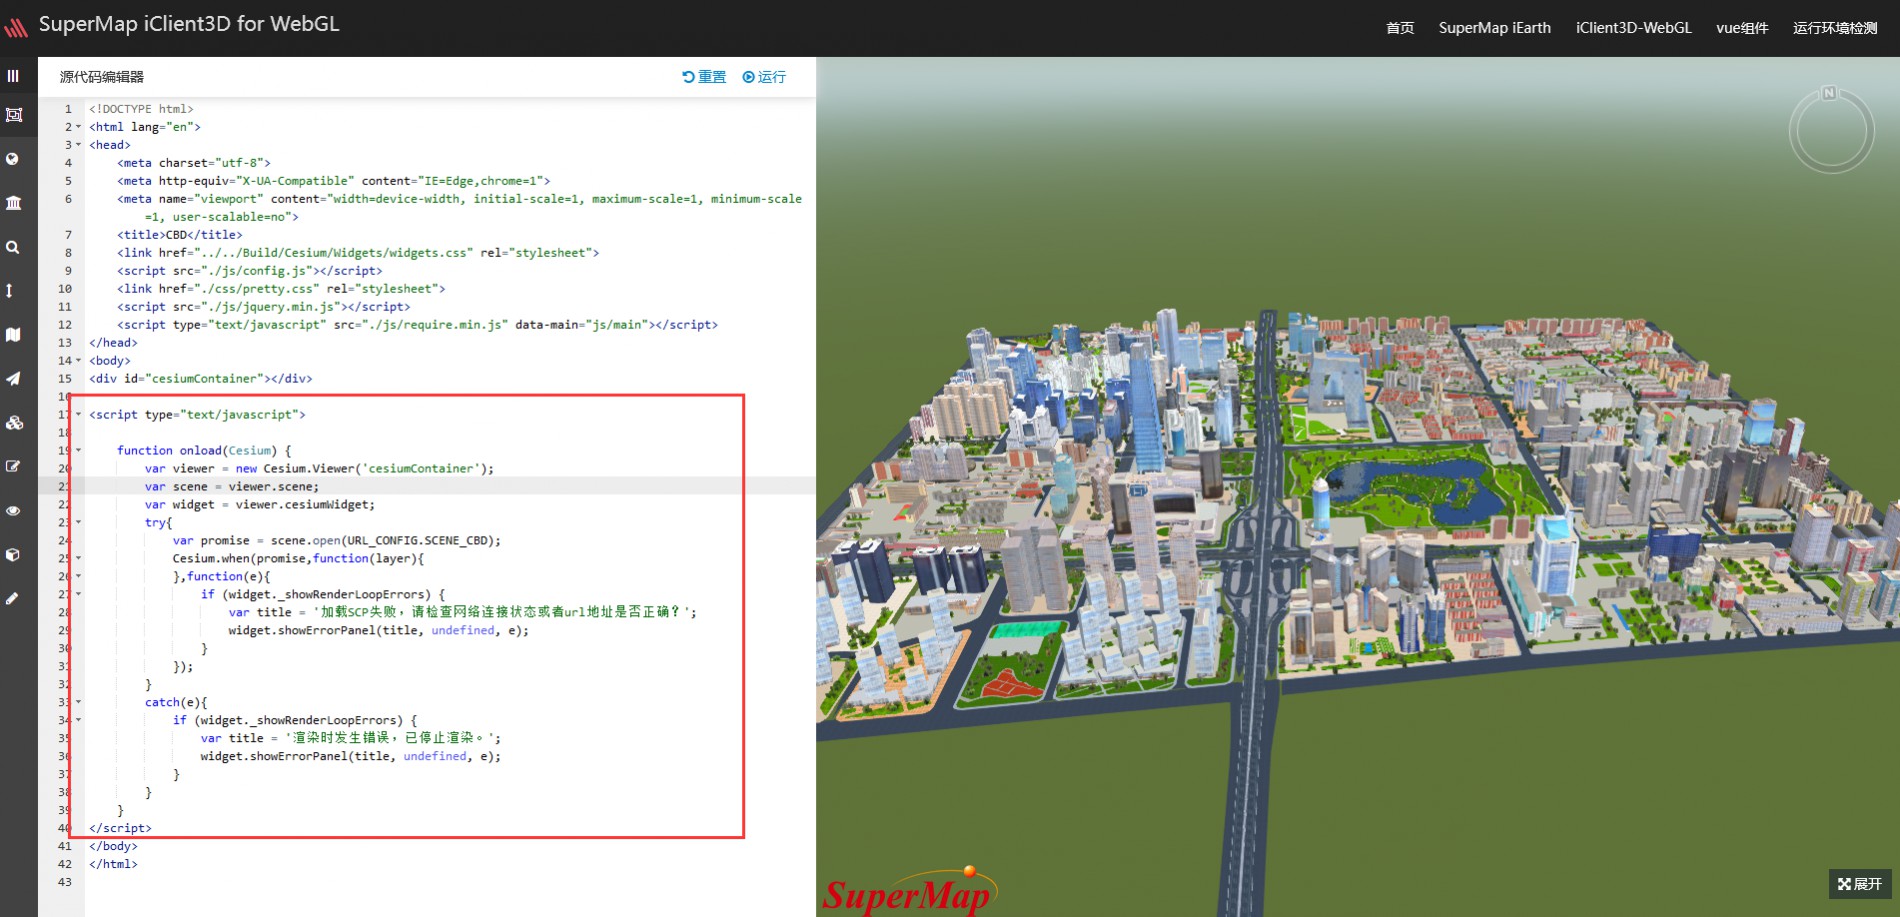Expand the 3D view with 展开 button
The height and width of the screenshot is (917, 1900).
pos(1860,884)
